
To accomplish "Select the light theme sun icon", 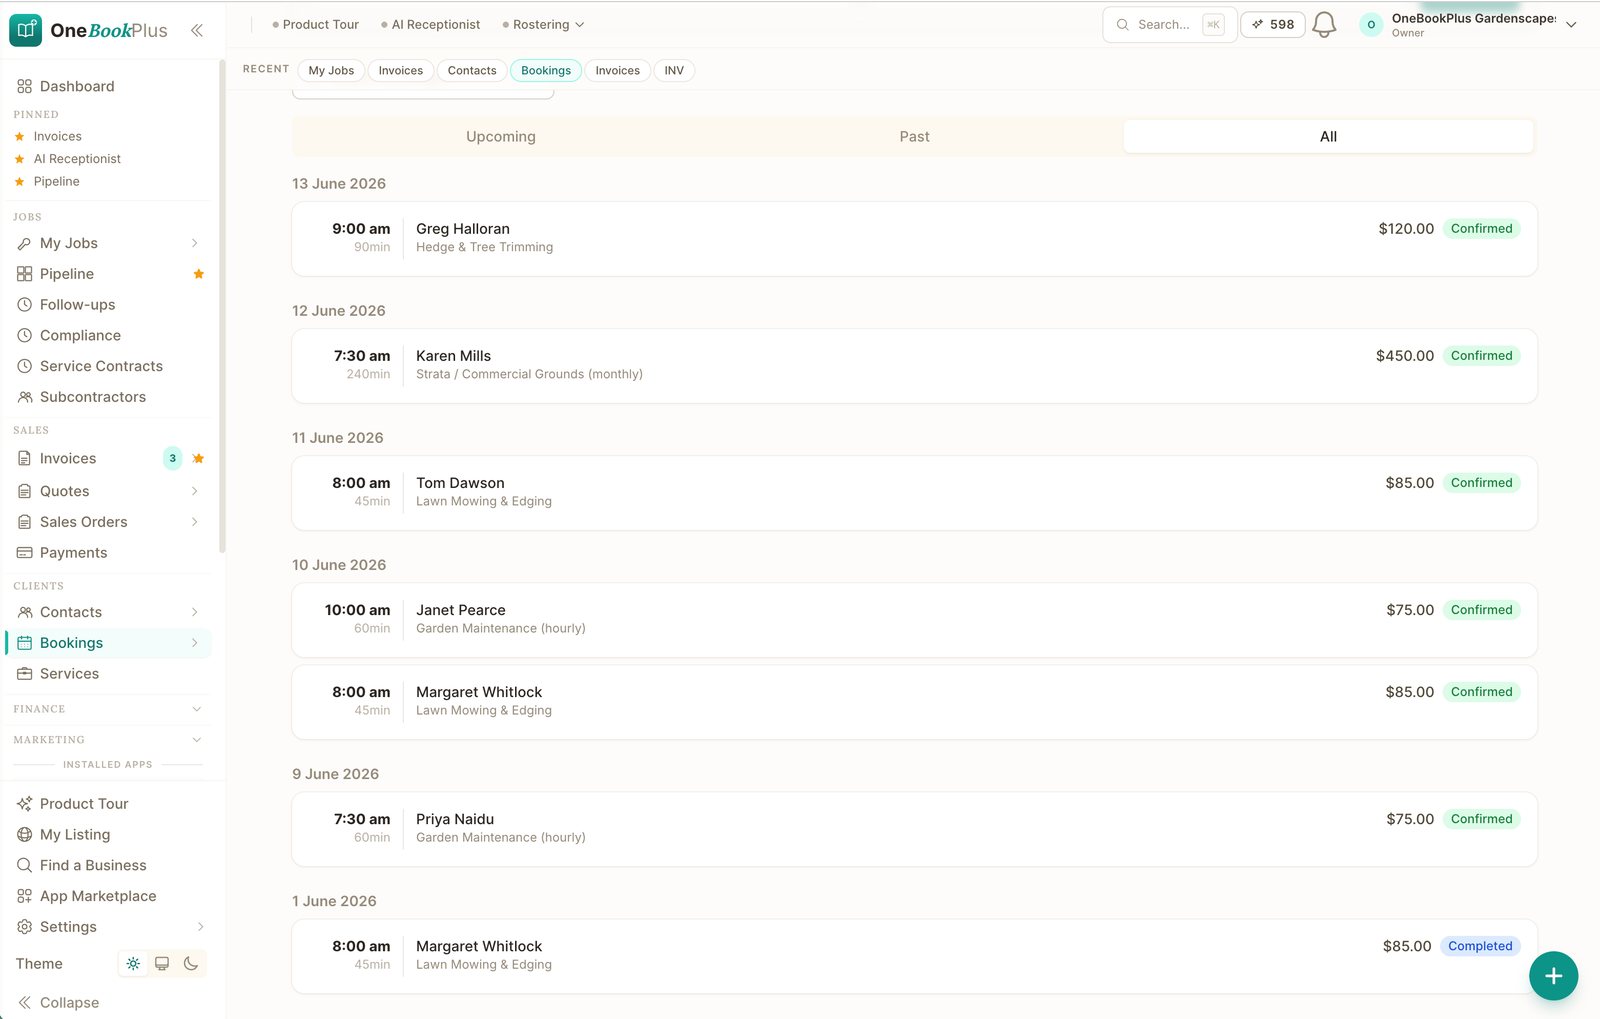I will click(x=133, y=964).
